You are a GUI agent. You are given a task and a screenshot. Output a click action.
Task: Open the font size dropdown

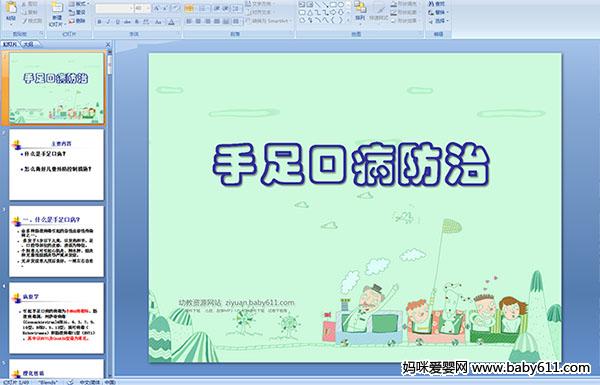[142, 8]
